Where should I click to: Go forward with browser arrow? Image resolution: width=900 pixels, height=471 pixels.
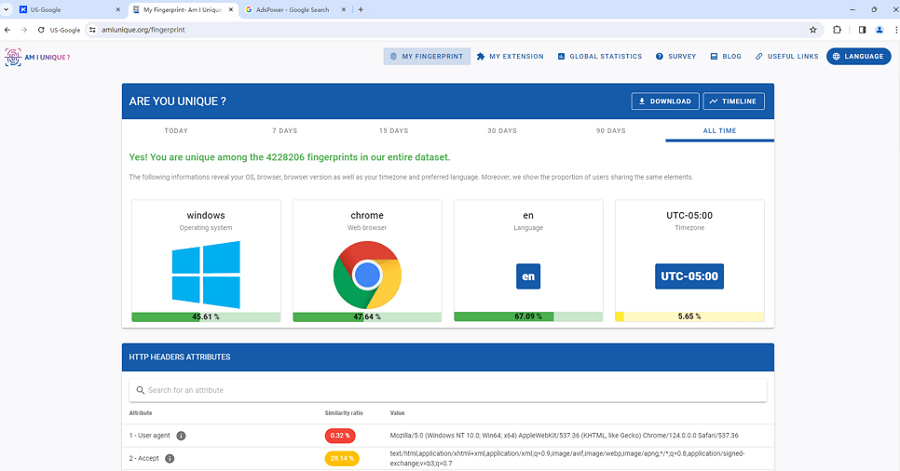(x=24, y=30)
